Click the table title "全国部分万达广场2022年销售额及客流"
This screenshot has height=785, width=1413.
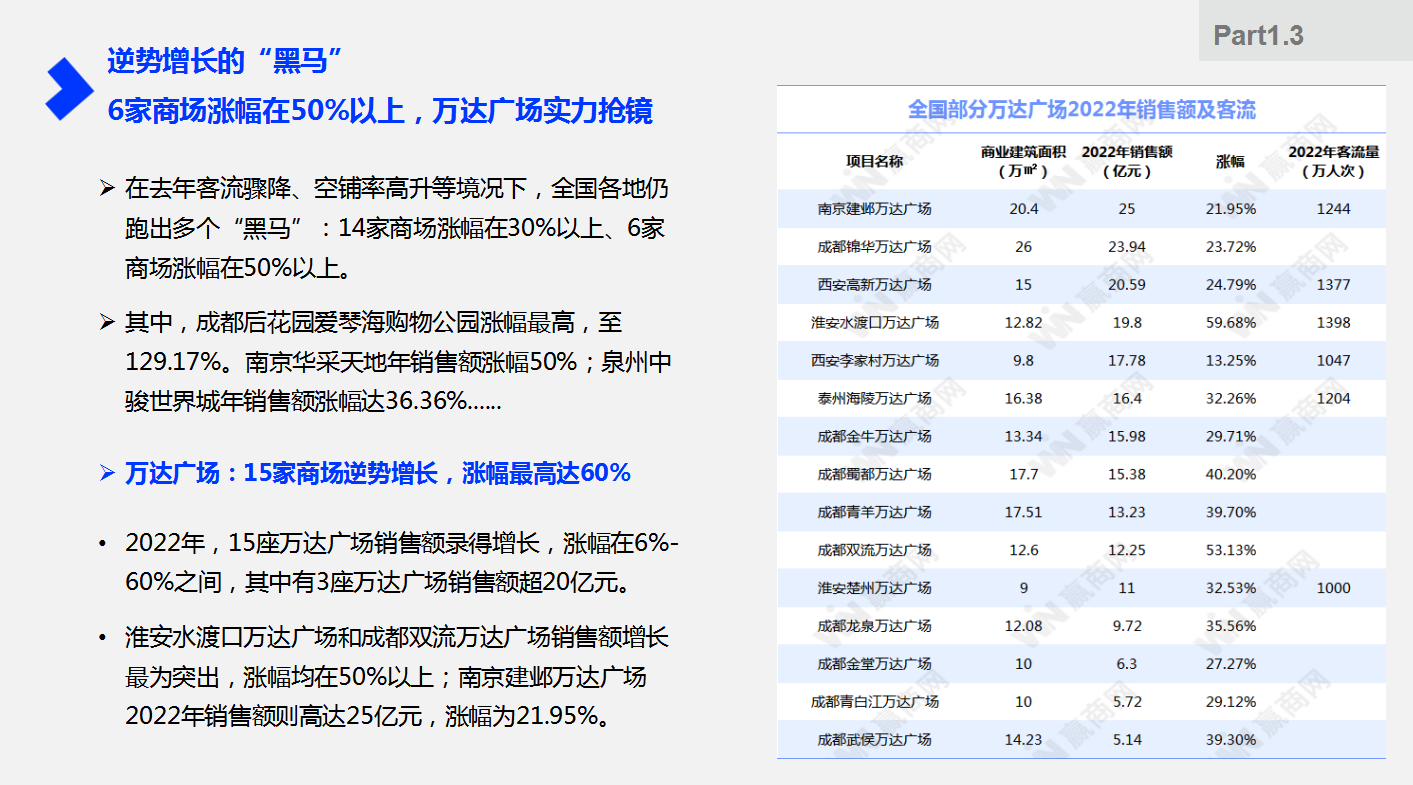click(x=1081, y=109)
